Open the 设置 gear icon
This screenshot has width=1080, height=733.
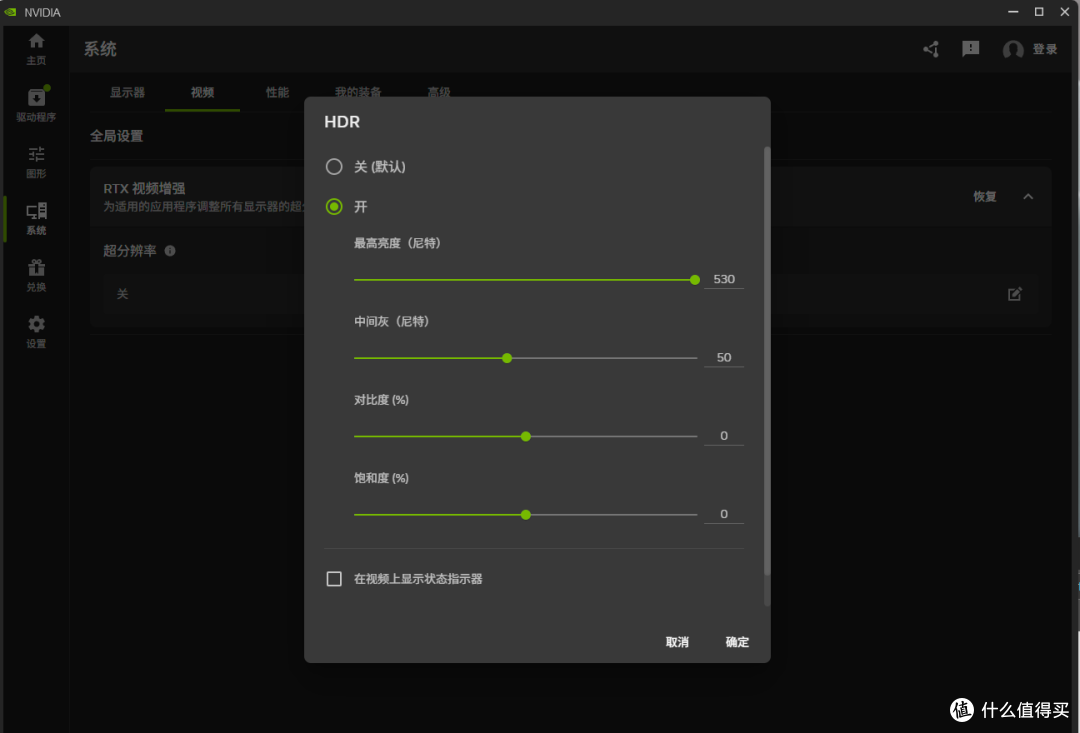point(37,324)
